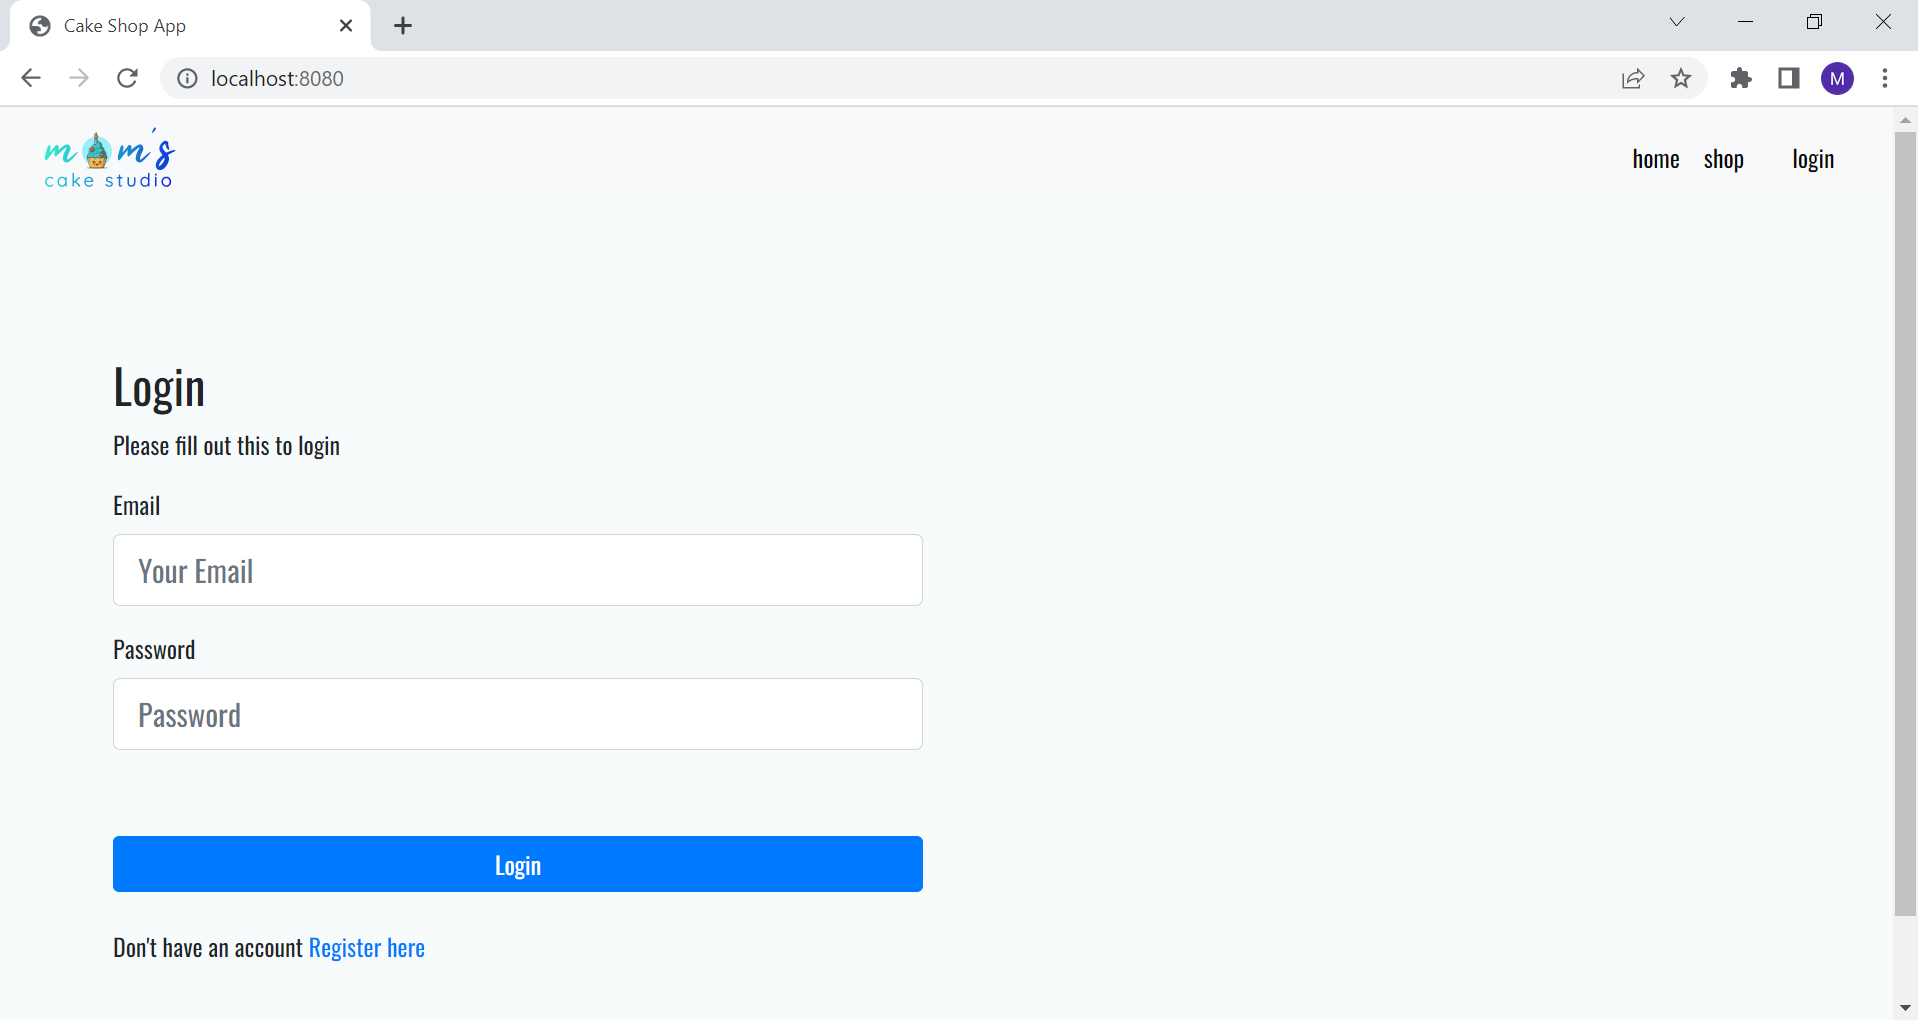Follow the Register here link
This screenshot has height=1020, width=1918.
coord(366,947)
